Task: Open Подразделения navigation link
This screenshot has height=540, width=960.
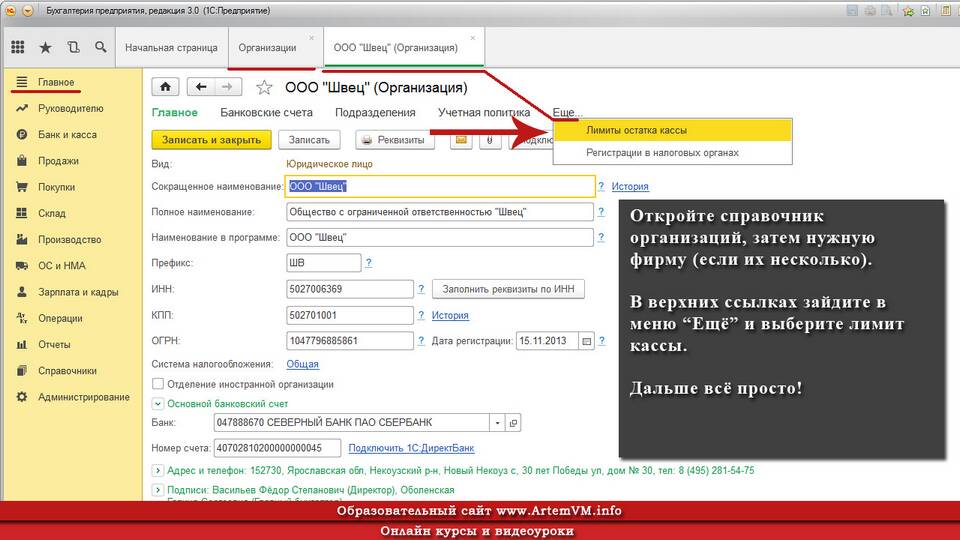Action: [375, 113]
